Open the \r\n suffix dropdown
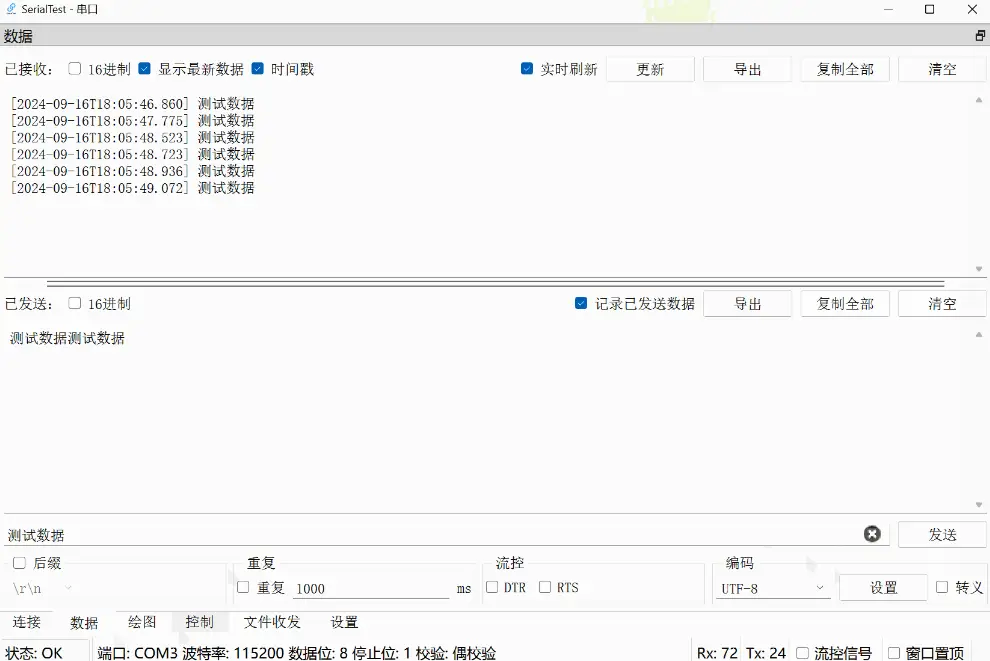Viewport: 990px width, 661px height. click(x=42, y=588)
